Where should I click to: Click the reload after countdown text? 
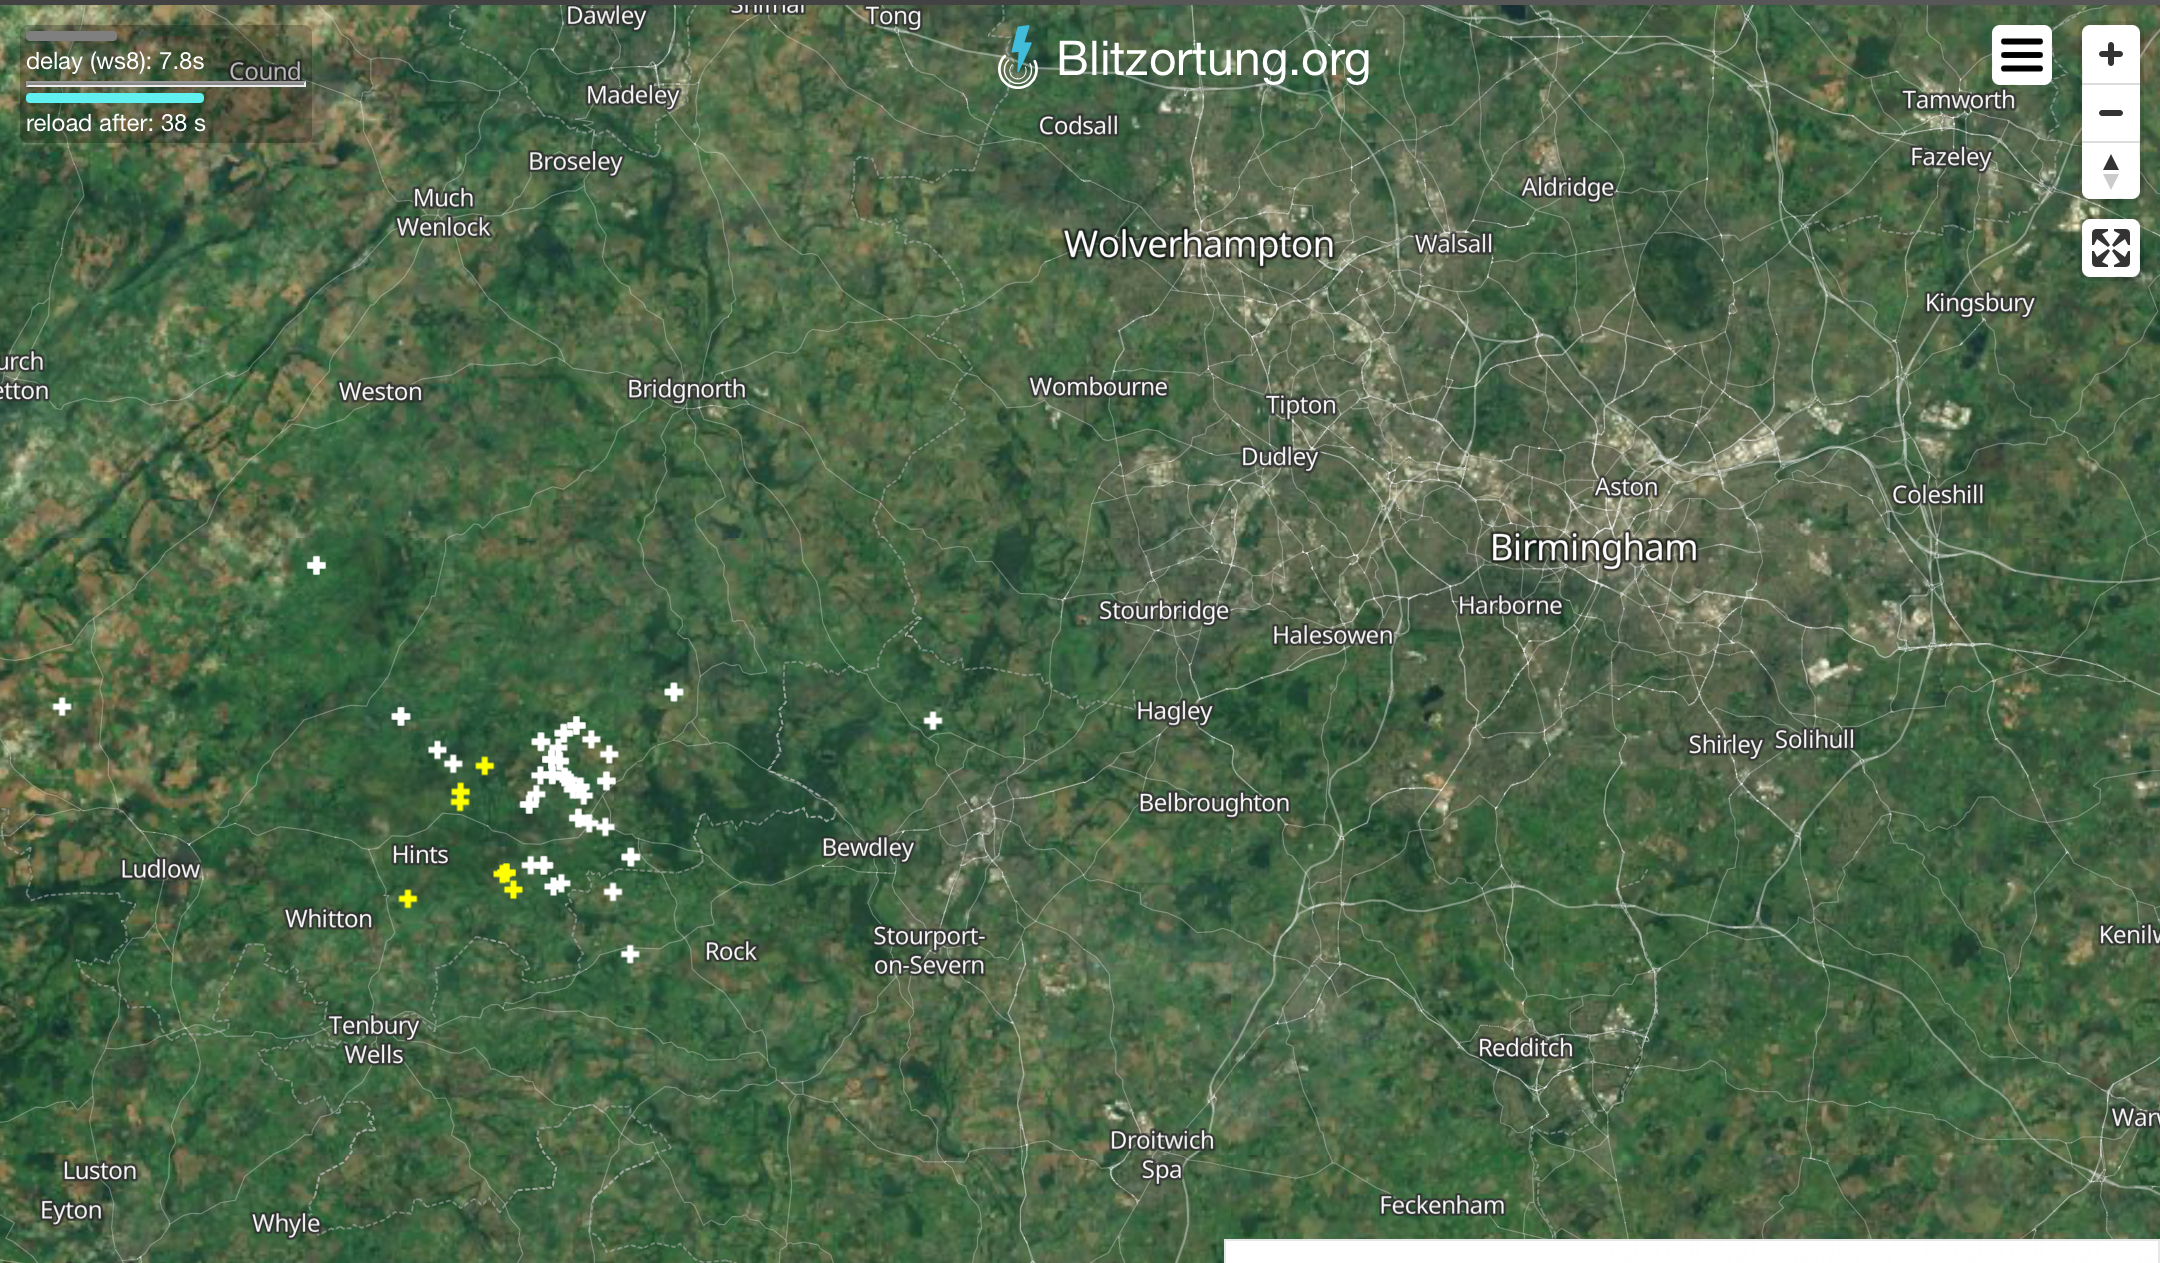(x=116, y=123)
